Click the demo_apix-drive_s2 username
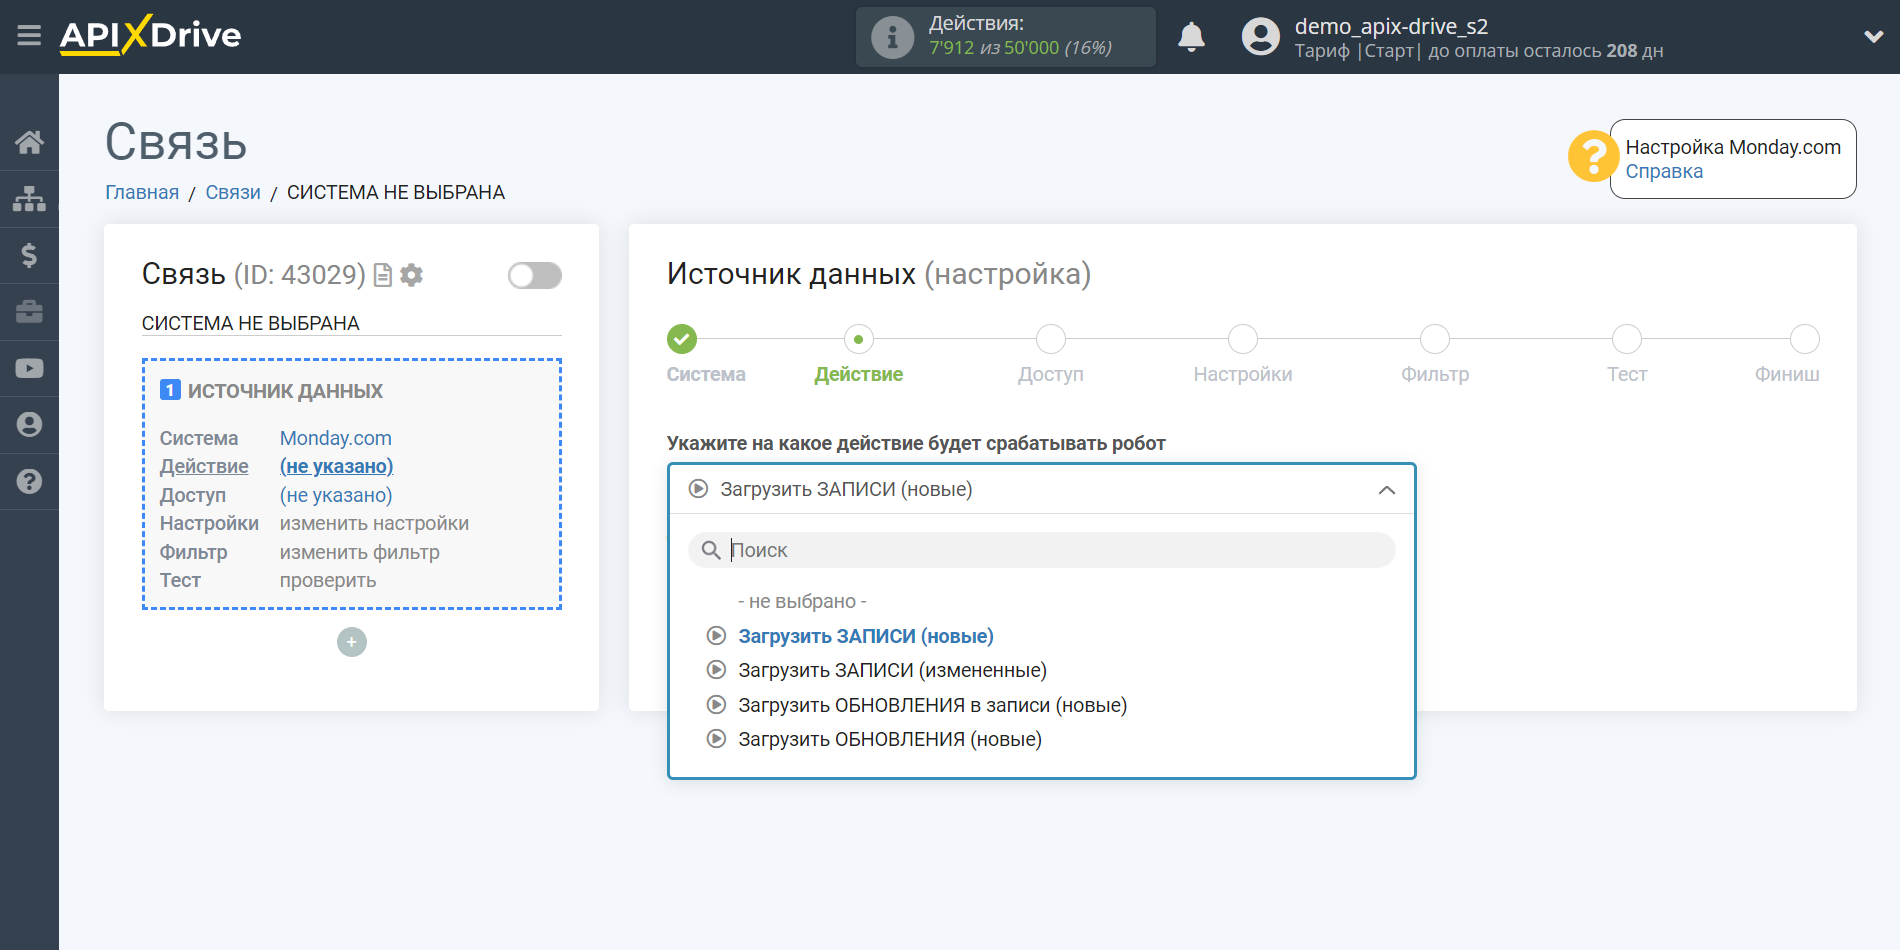This screenshot has width=1900, height=950. click(x=1391, y=26)
